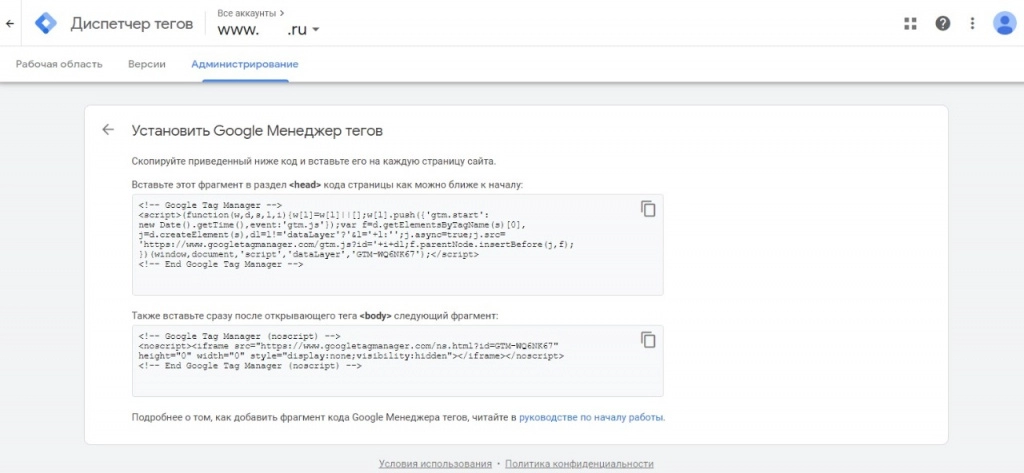Switch to the Версии tab
The height and width of the screenshot is (473, 1024).
tap(146, 64)
